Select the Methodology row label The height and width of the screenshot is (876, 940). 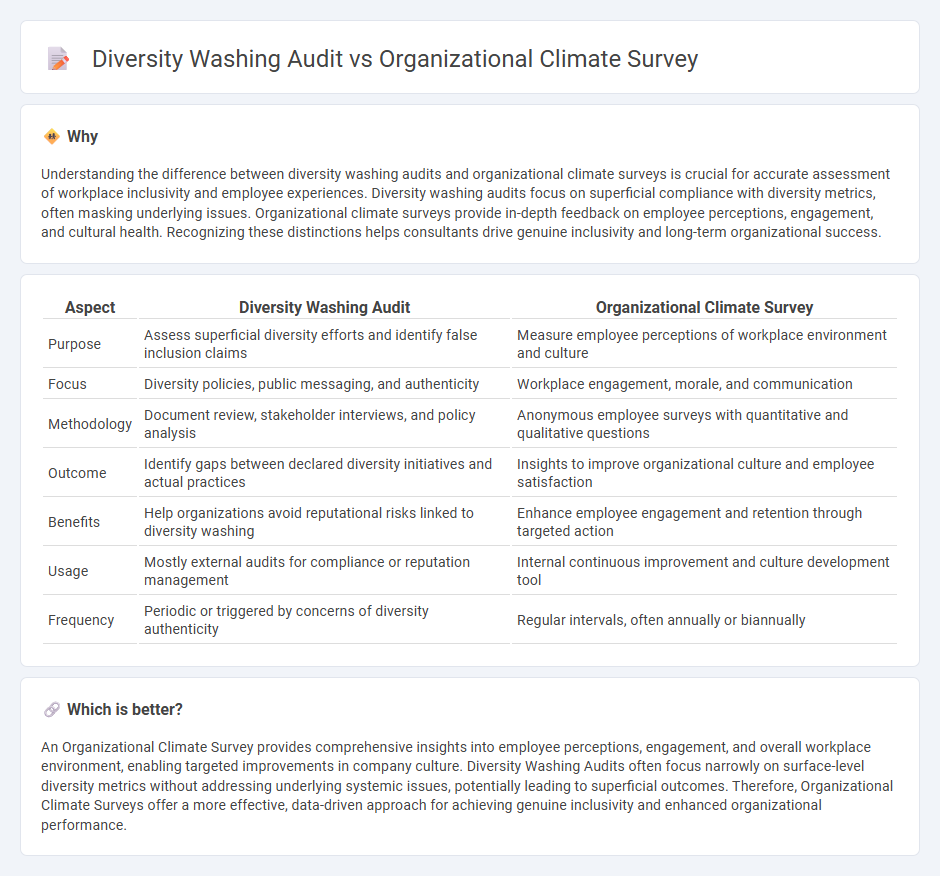90,424
